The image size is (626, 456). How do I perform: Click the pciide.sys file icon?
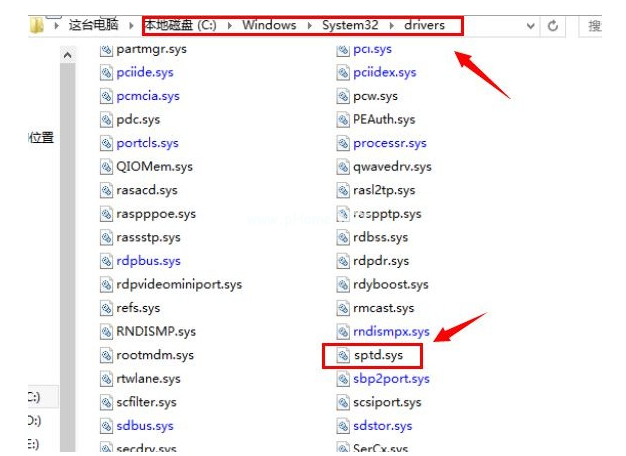tap(107, 72)
